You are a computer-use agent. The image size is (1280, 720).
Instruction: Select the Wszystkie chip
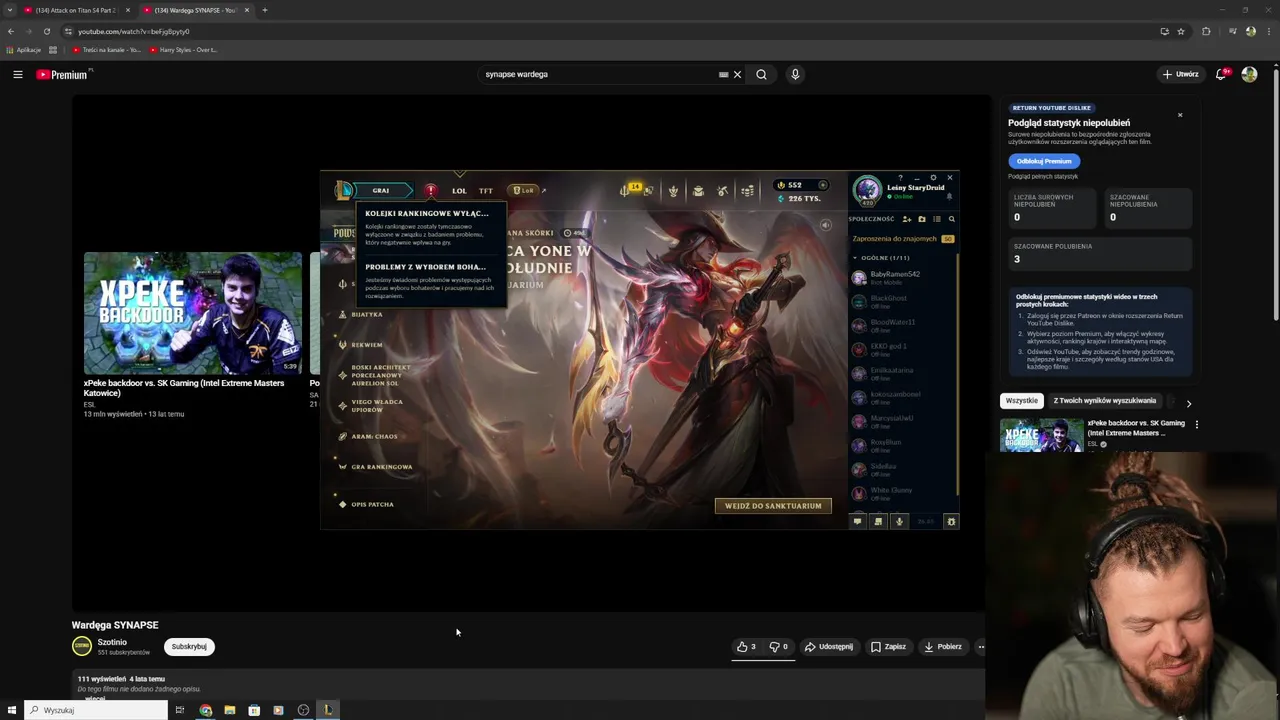pos(1021,401)
